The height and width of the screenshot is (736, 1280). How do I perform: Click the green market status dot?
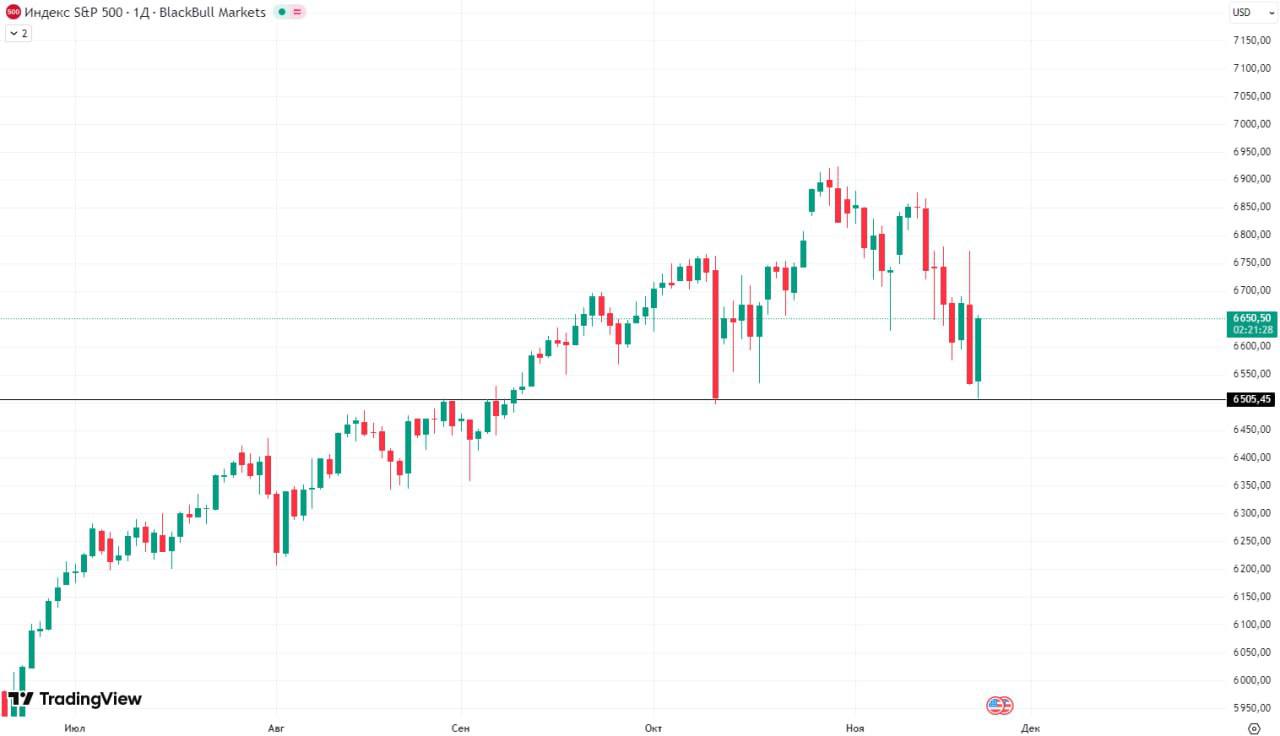[x=283, y=12]
